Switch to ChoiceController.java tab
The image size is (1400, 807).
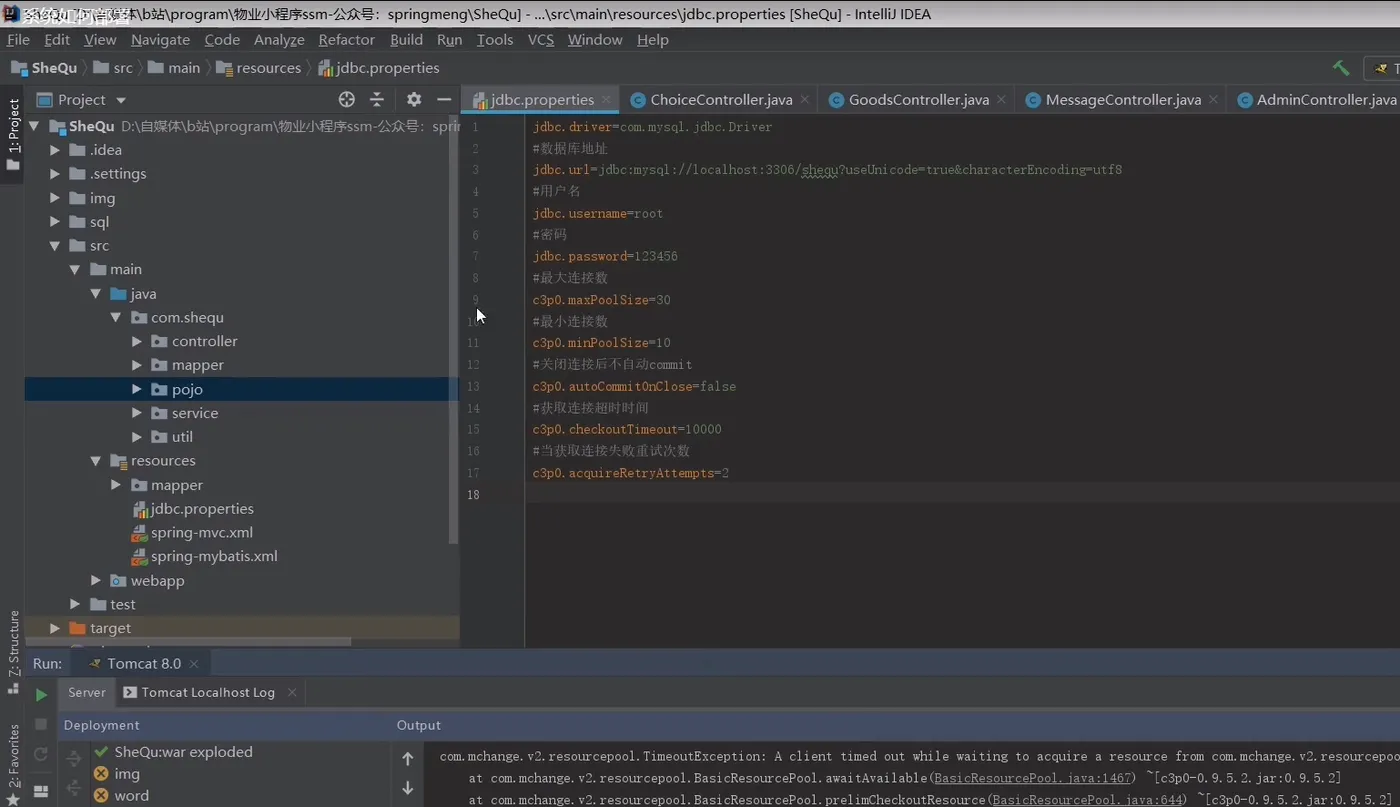click(x=720, y=99)
